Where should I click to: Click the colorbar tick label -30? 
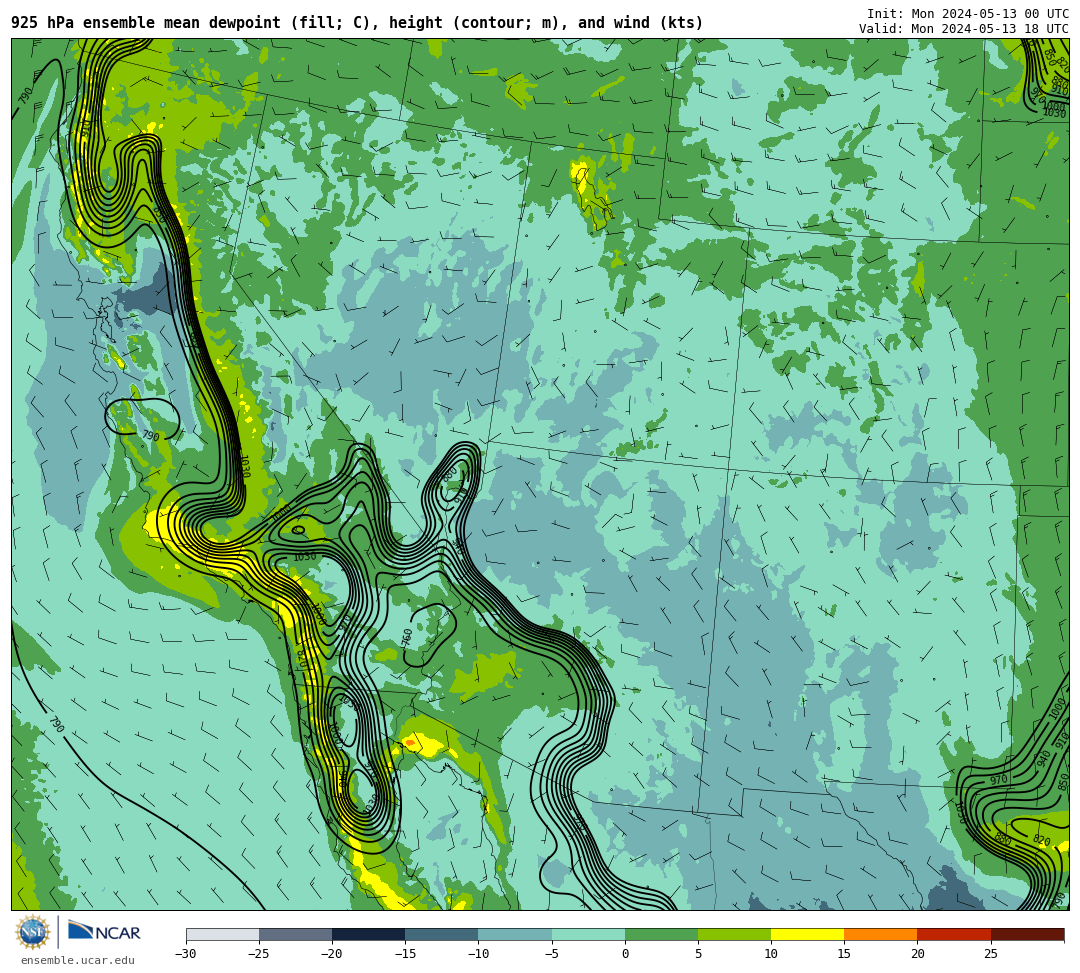point(186,954)
